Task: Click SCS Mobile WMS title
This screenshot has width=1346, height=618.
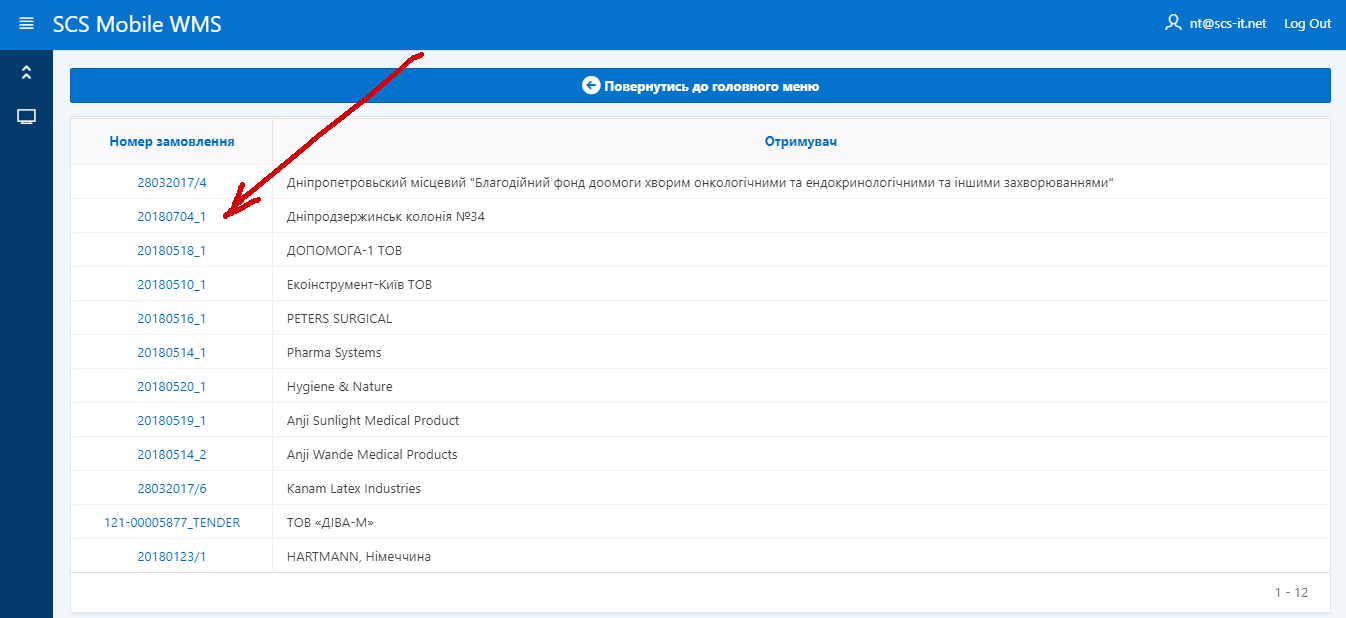Action: pos(137,24)
